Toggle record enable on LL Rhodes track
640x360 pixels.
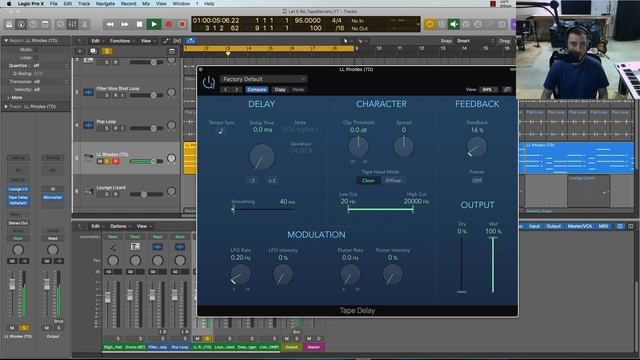pyautogui.click(x=116, y=161)
